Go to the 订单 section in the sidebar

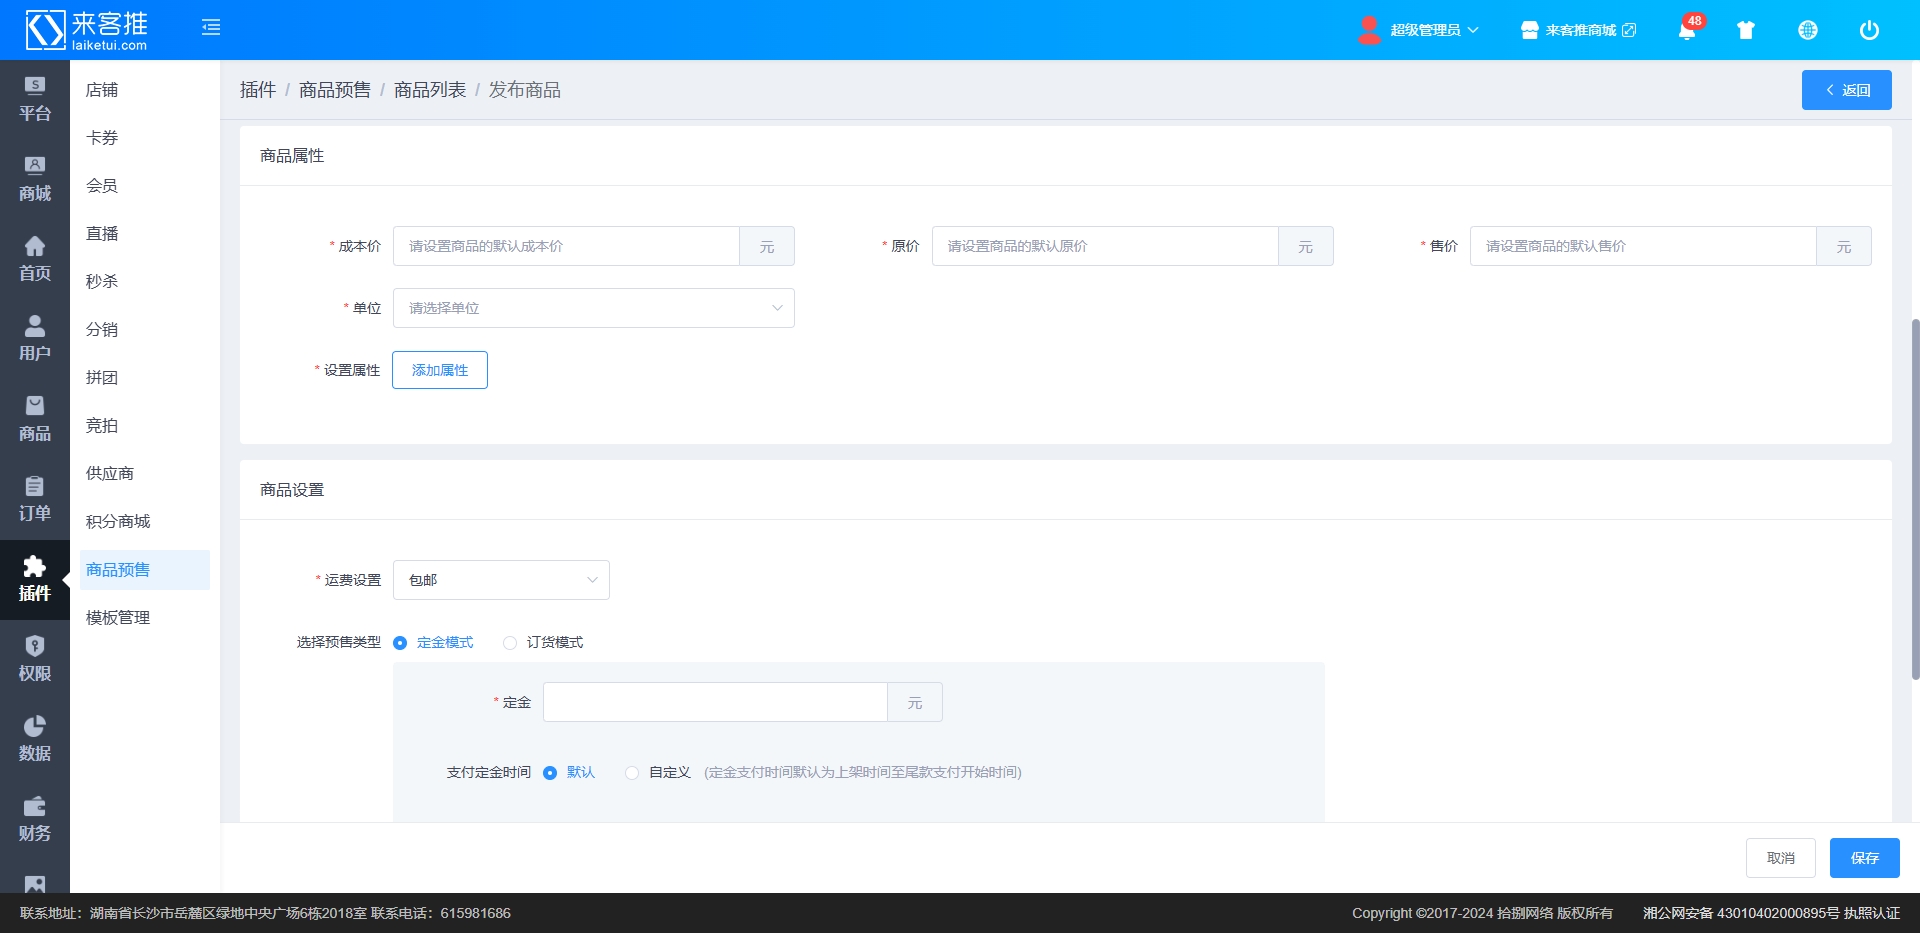[35, 499]
